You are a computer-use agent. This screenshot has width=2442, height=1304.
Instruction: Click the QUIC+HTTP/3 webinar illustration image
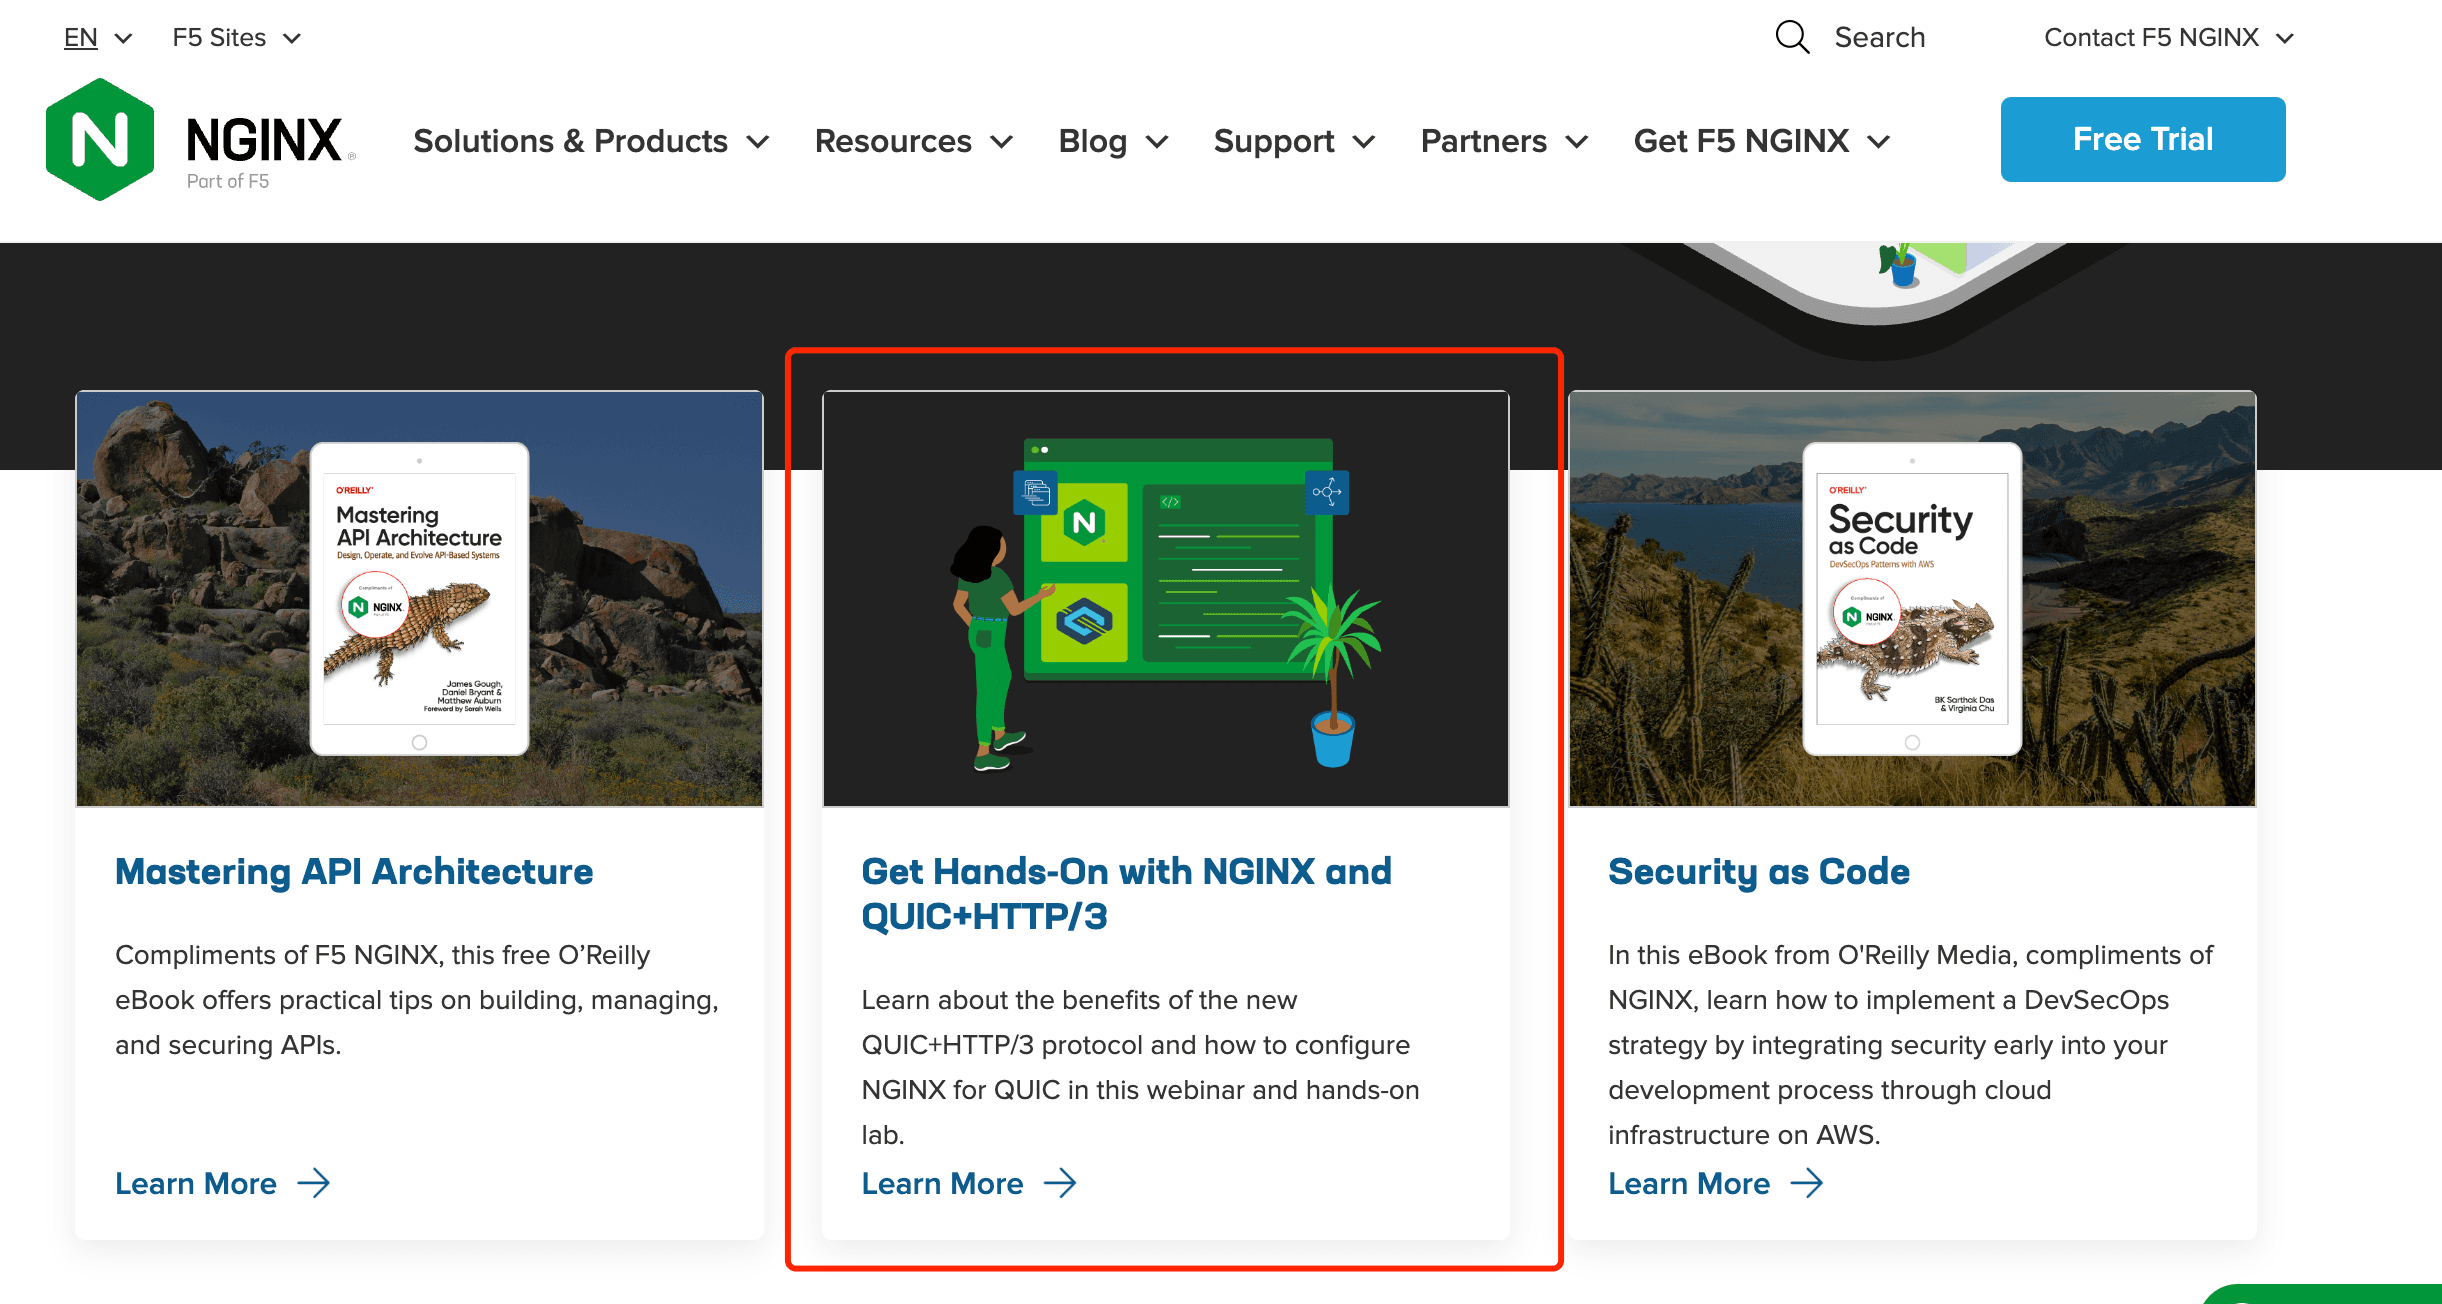[x=1165, y=598]
